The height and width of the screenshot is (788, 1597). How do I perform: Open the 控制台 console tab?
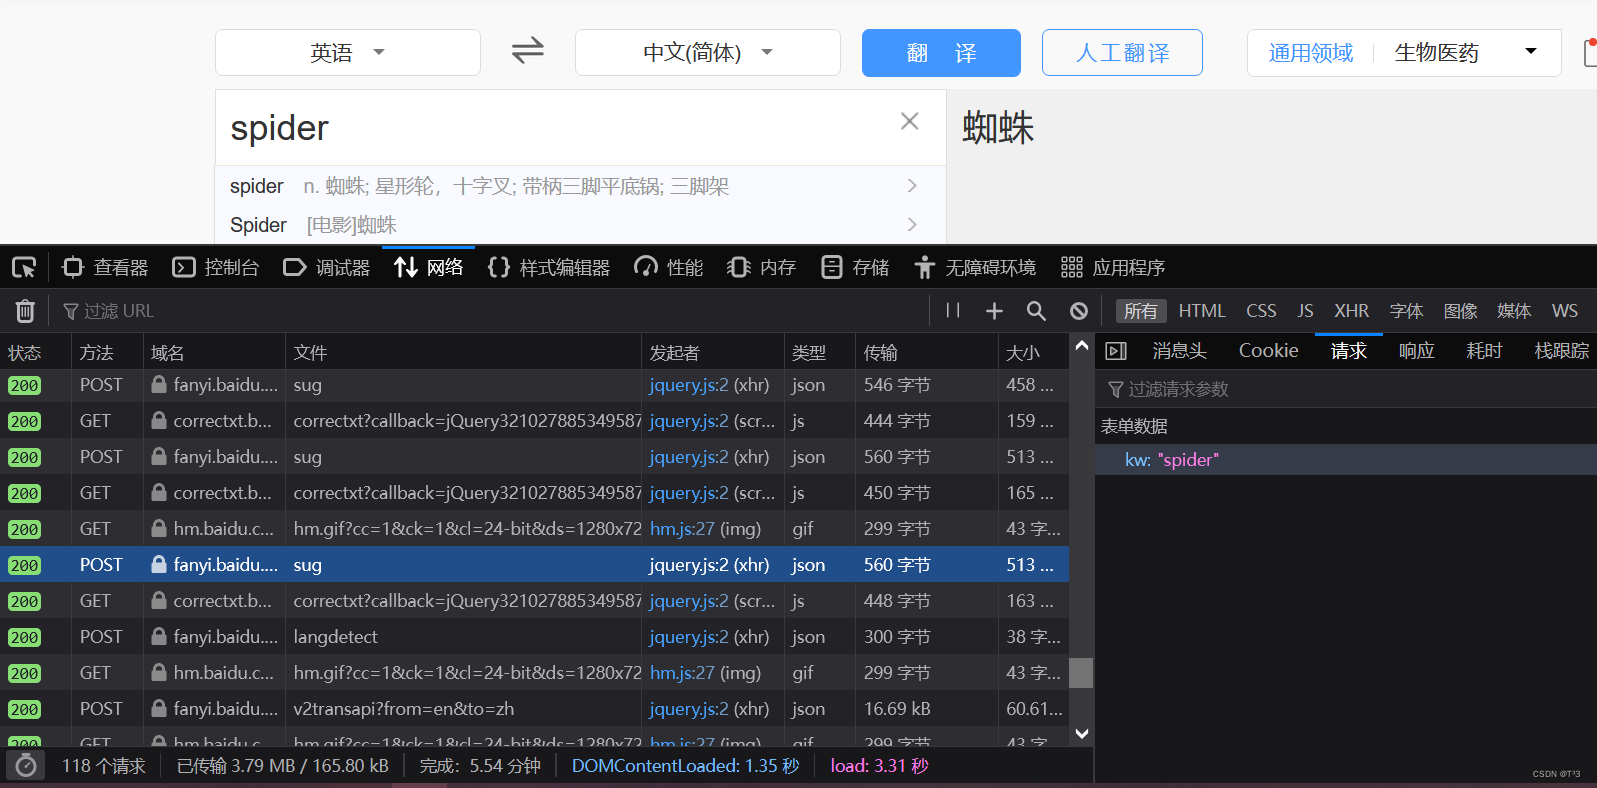tap(216, 267)
